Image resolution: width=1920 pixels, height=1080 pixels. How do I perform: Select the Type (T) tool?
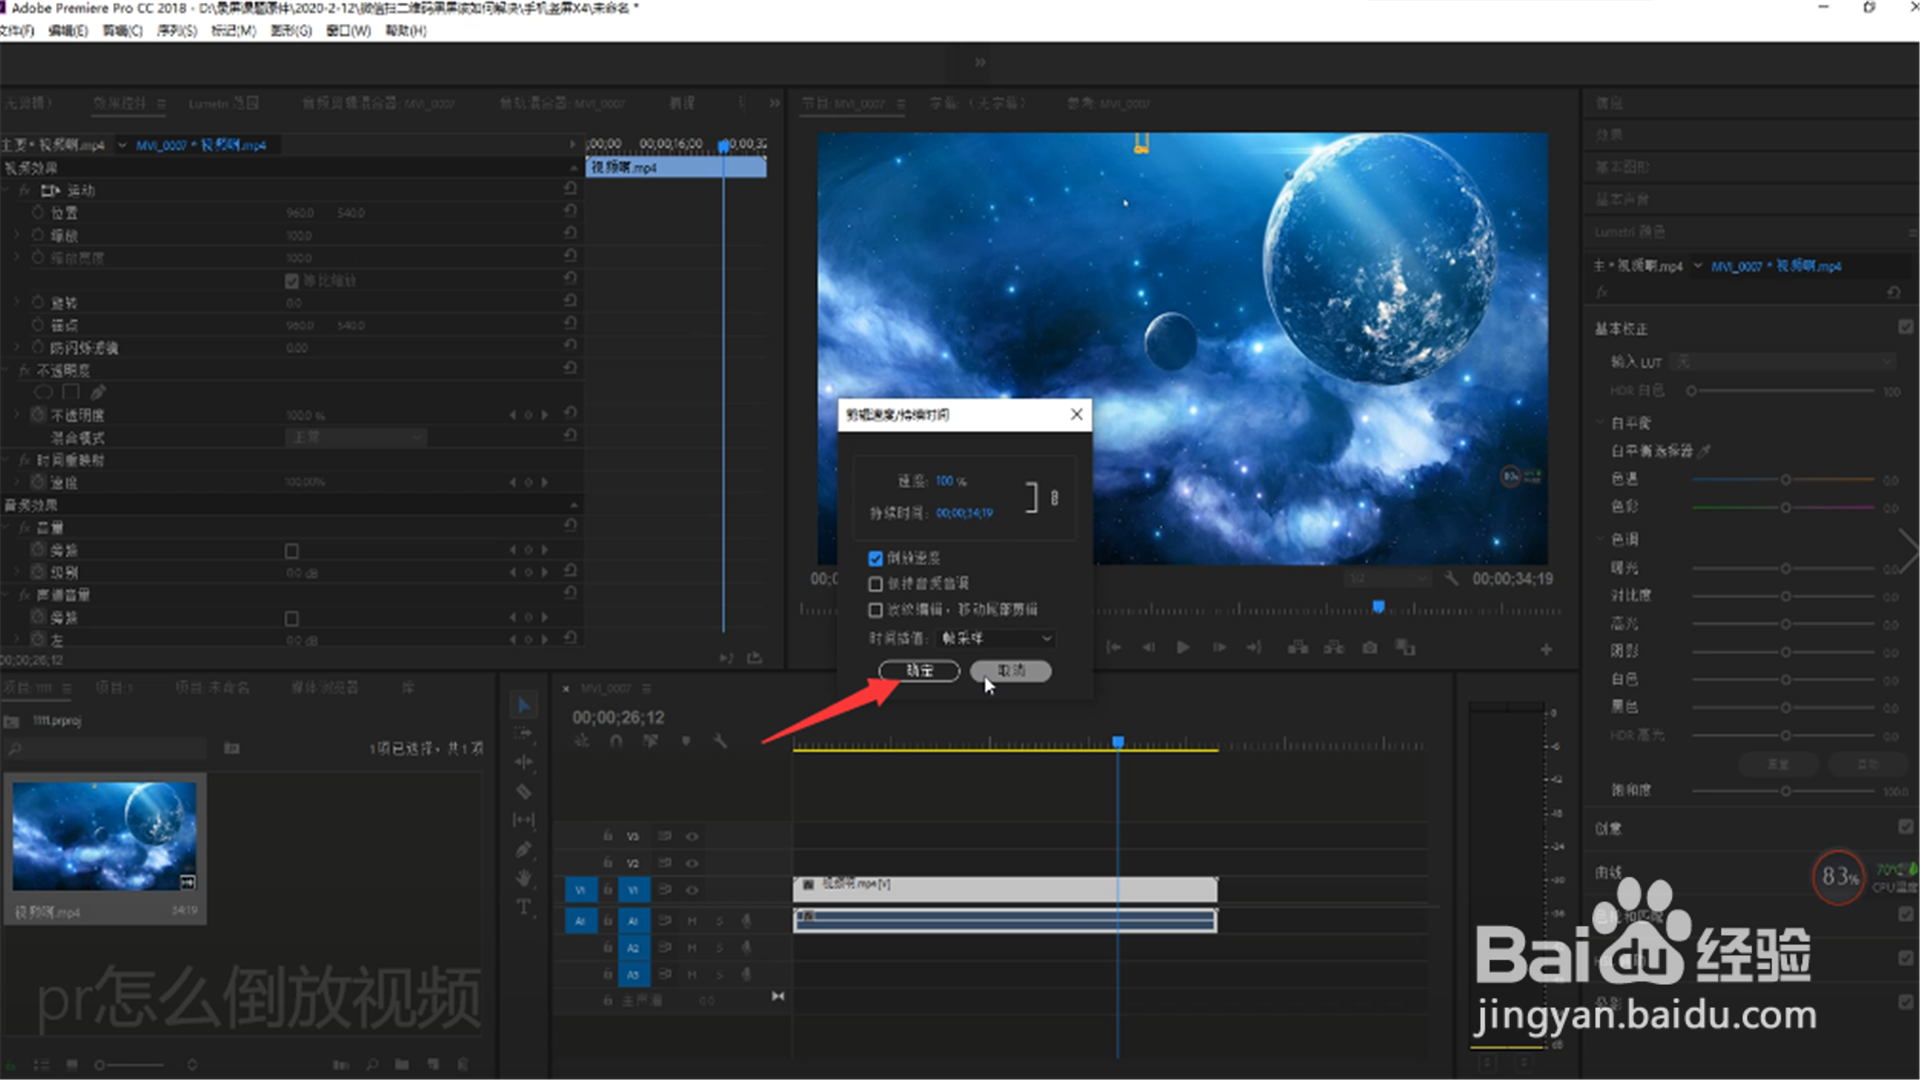pos(523,907)
